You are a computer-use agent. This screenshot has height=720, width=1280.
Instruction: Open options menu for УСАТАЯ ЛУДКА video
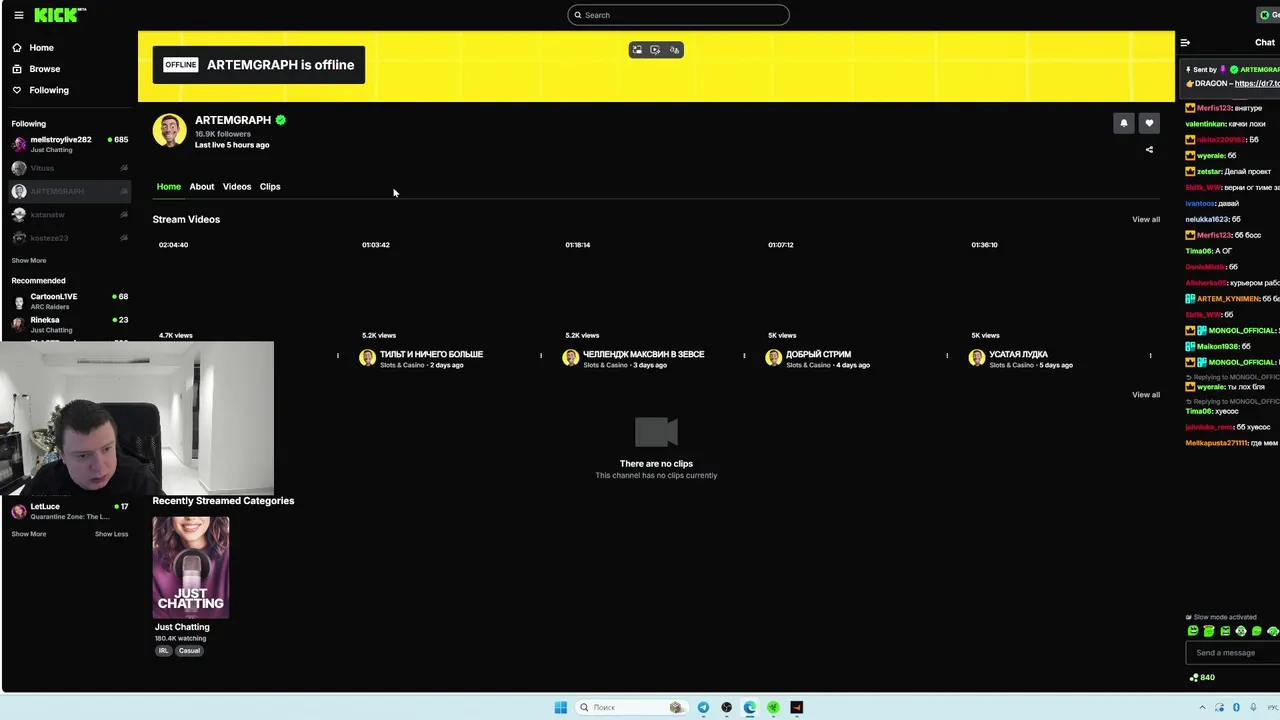(1150, 356)
